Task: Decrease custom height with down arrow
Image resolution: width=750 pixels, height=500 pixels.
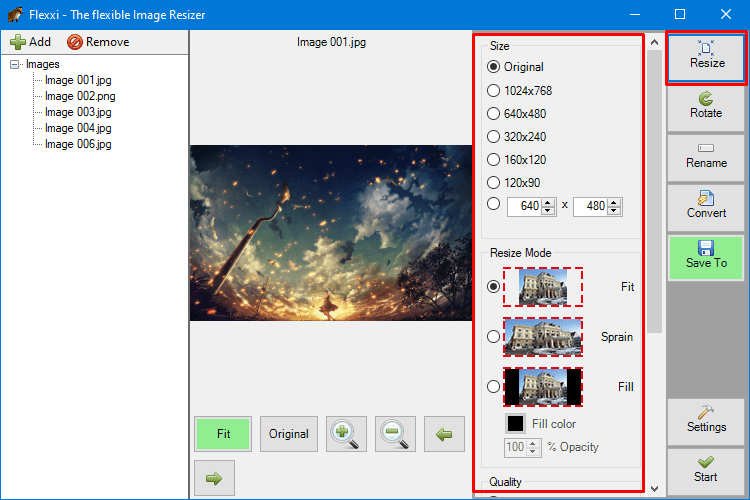Action: [x=615, y=211]
